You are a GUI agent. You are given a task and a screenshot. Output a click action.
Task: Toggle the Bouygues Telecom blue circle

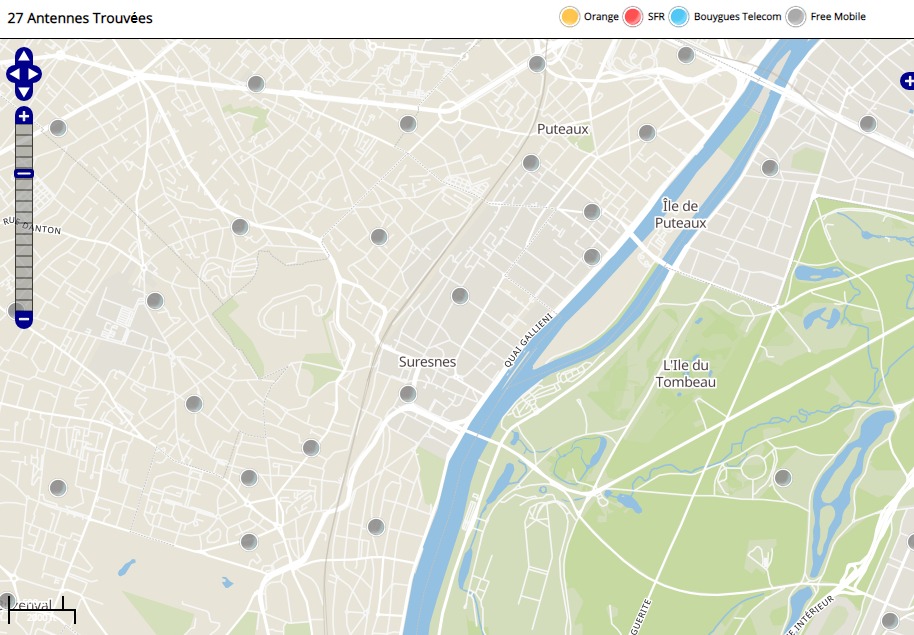(x=679, y=17)
